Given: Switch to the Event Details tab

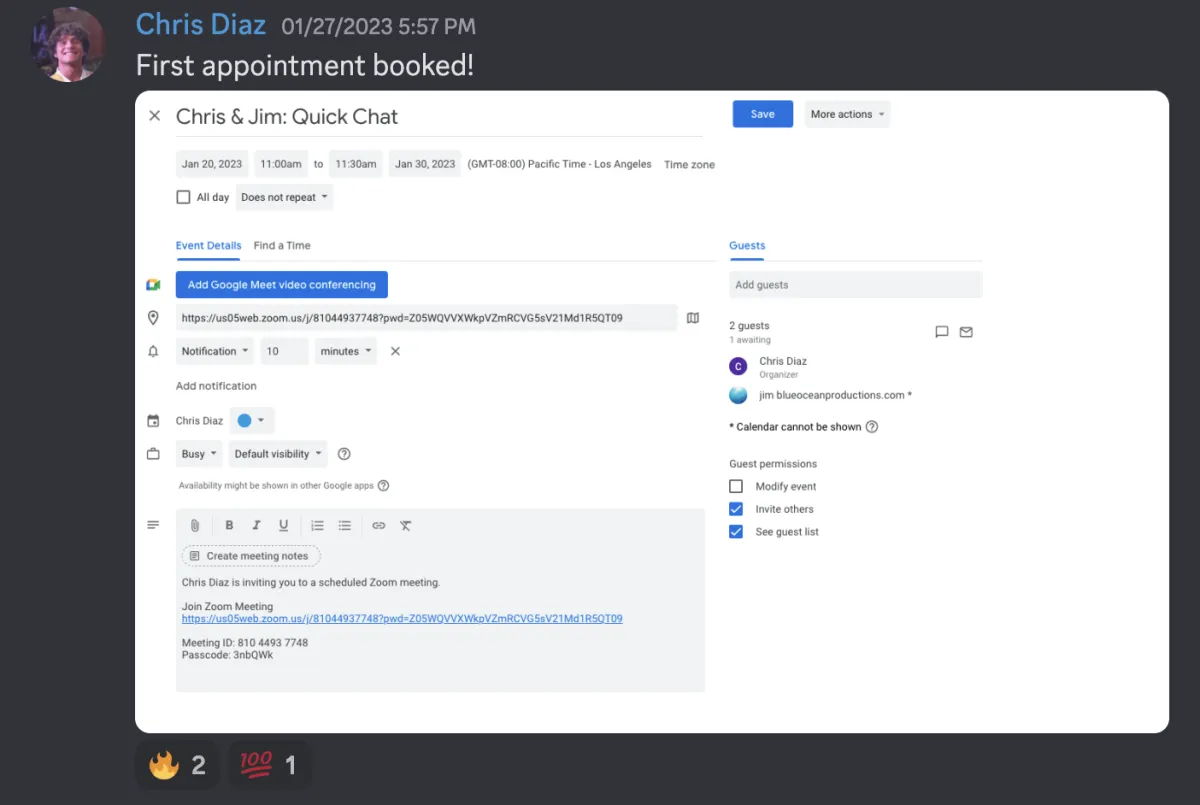Looking at the screenshot, I should [209, 246].
